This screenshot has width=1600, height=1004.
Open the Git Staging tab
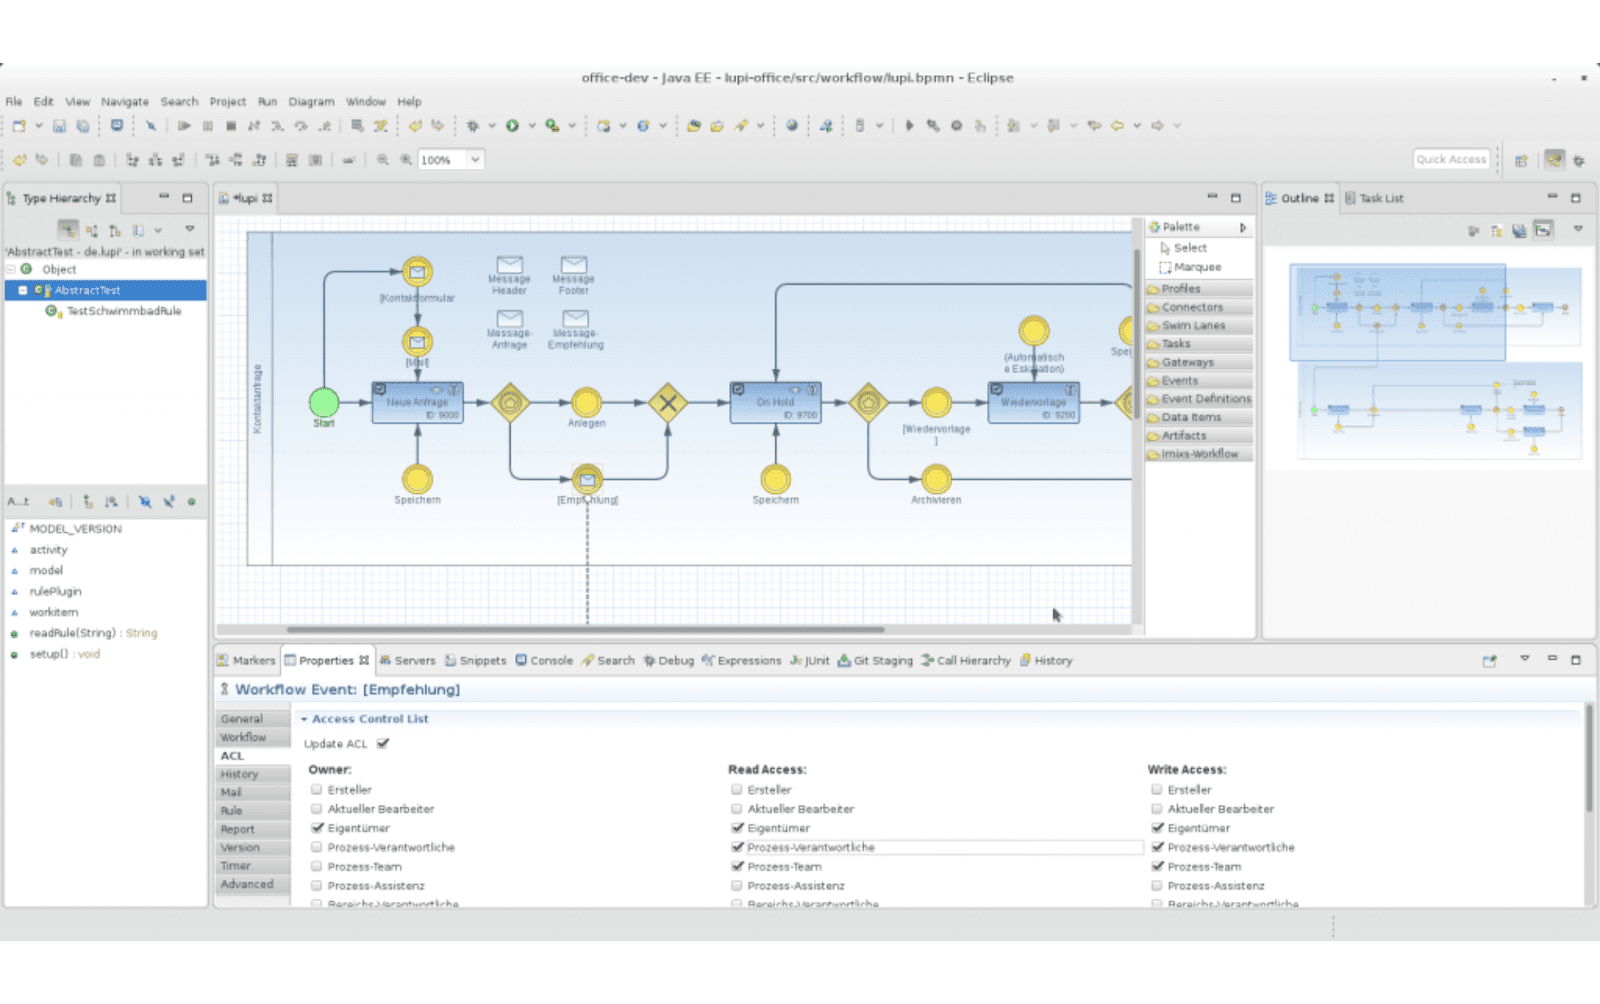[x=875, y=661]
